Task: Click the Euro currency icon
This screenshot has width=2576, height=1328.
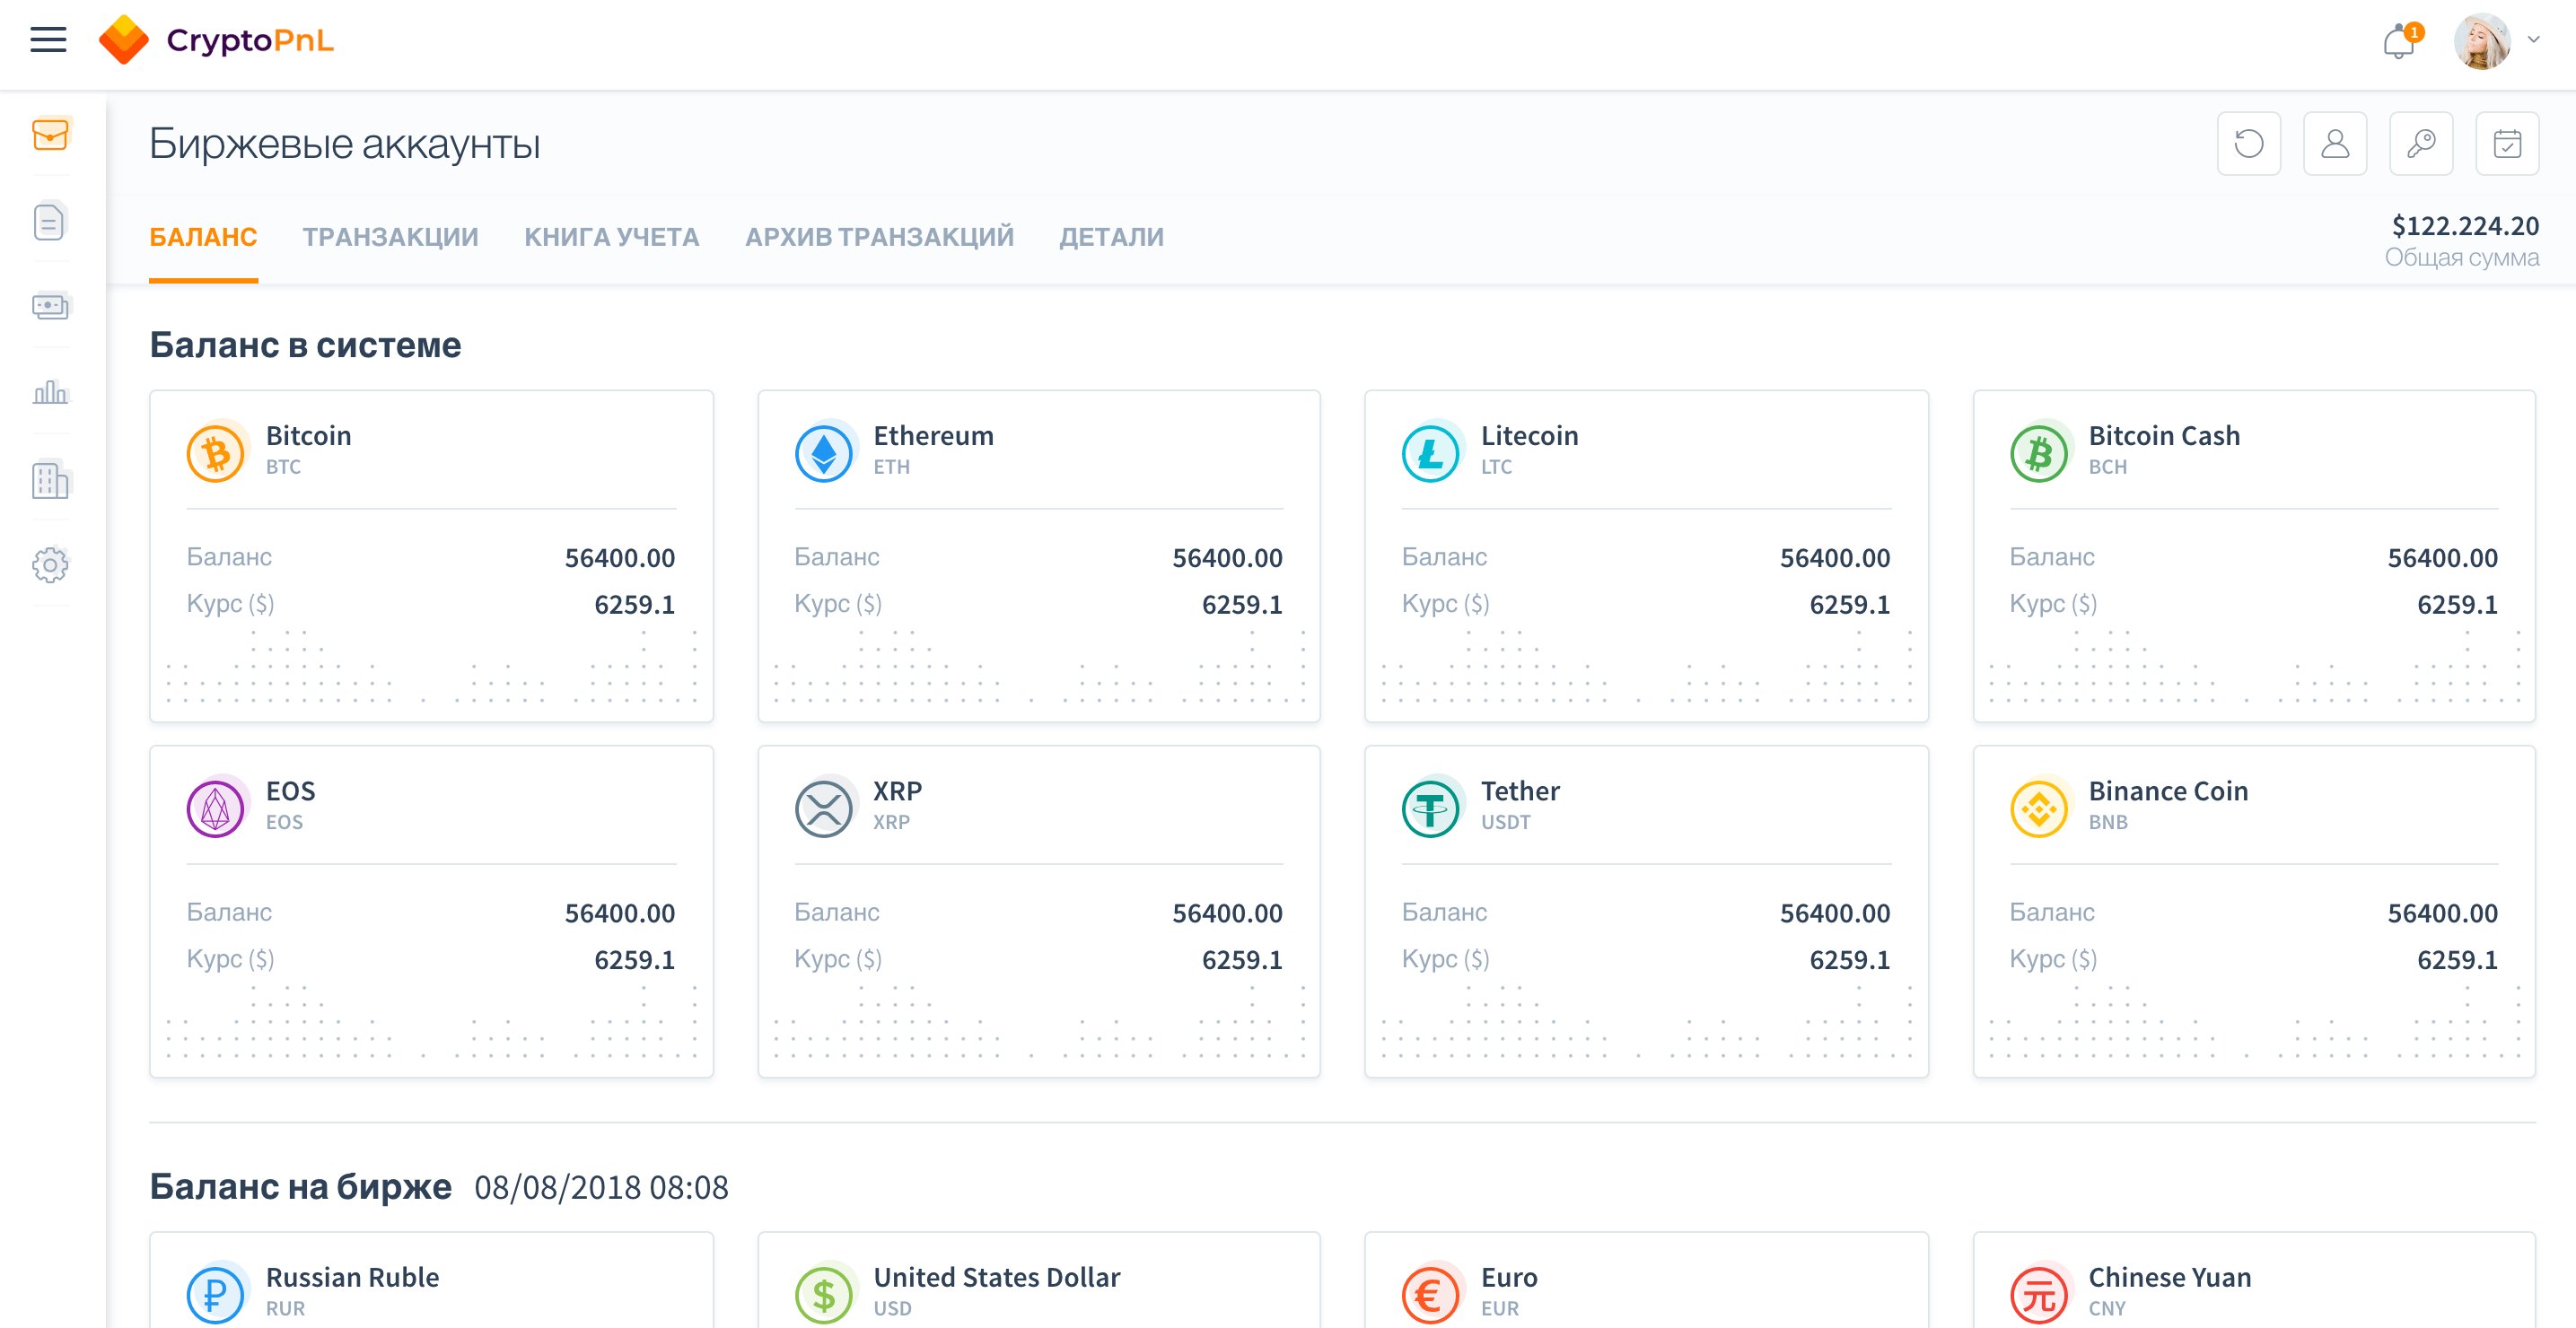Action: click(1431, 1295)
